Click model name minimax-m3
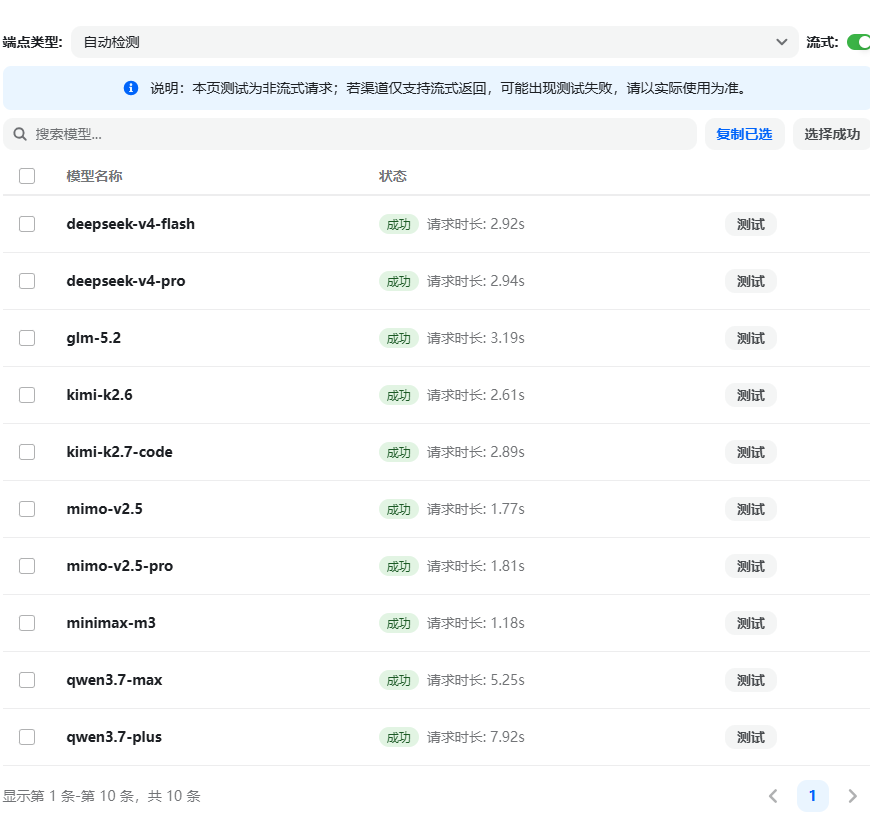 [111, 623]
